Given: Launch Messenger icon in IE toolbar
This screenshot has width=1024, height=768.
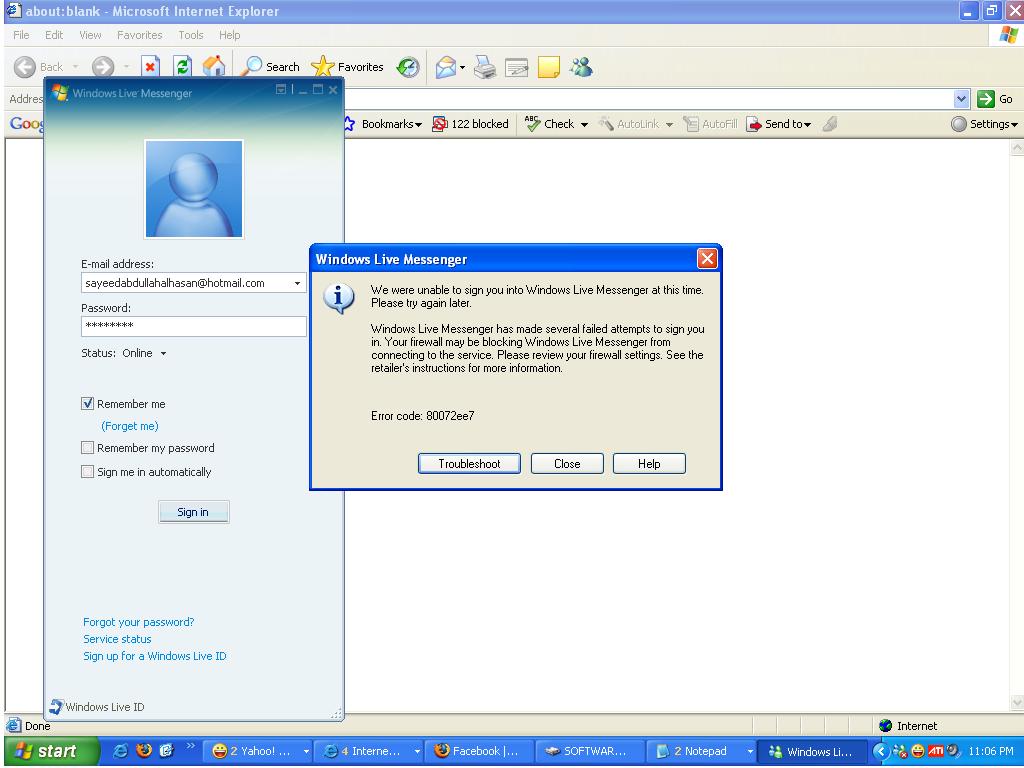Looking at the screenshot, I should pyautogui.click(x=581, y=67).
